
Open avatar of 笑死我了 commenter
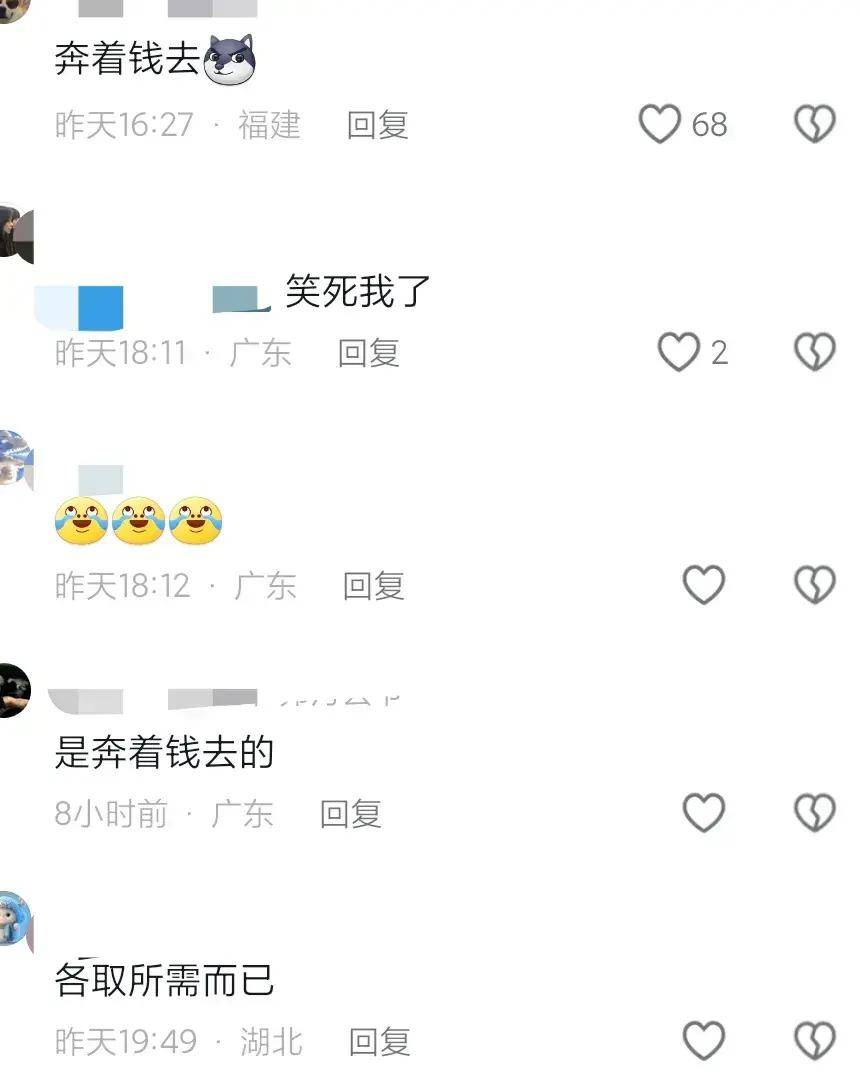tap(15, 234)
